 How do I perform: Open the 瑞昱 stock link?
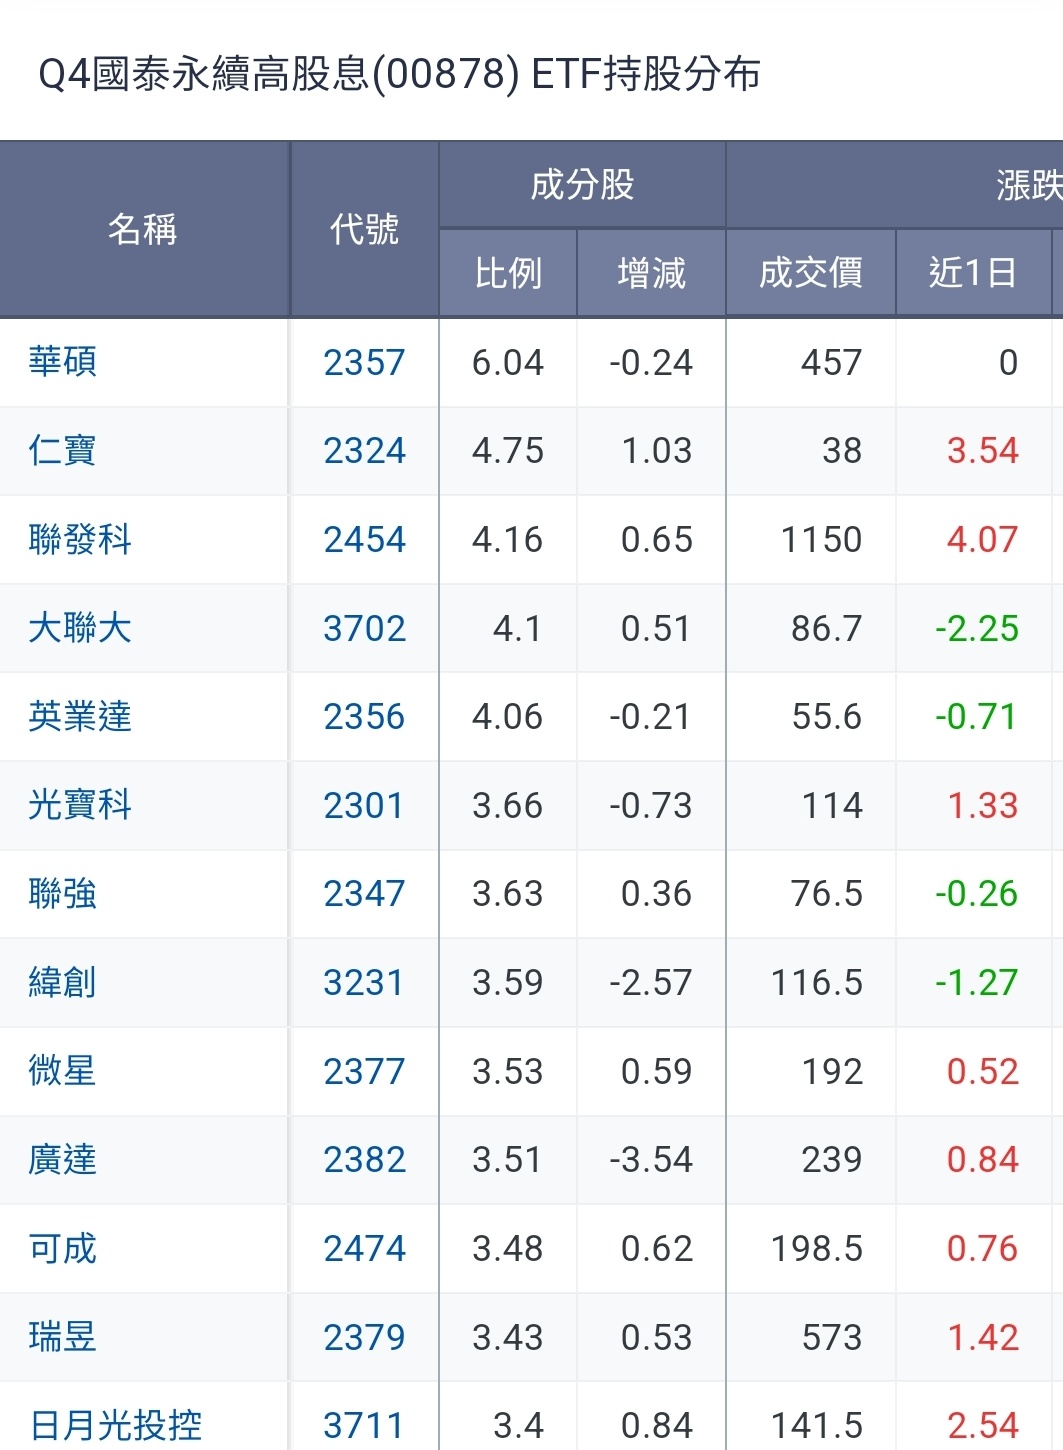pyautogui.click(x=62, y=1337)
